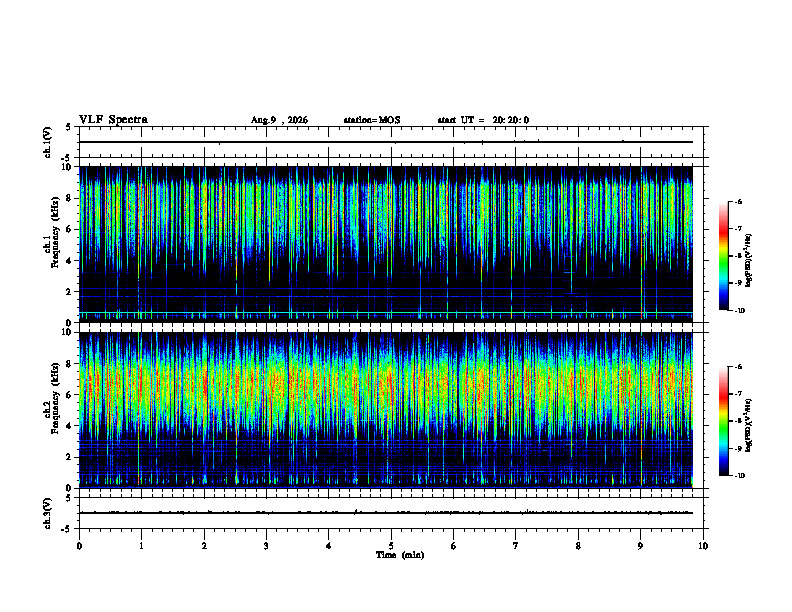Click the 'ch.1(V)' axis label
This screenshot has height=612, width=792.
pyautogui.click(x=48, y=142)
